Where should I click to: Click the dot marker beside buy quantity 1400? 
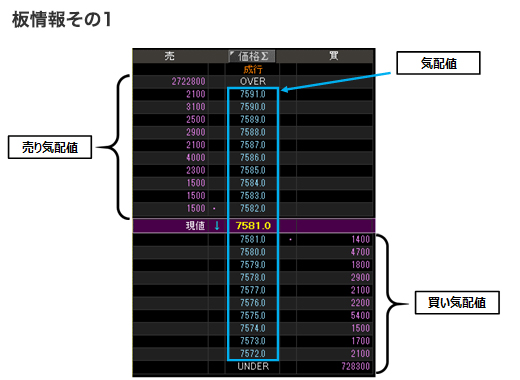coord(290,239)
